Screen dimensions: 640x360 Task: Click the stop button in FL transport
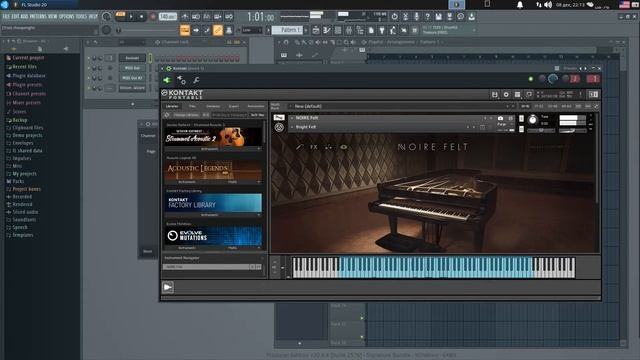click(x=141, y=17)
